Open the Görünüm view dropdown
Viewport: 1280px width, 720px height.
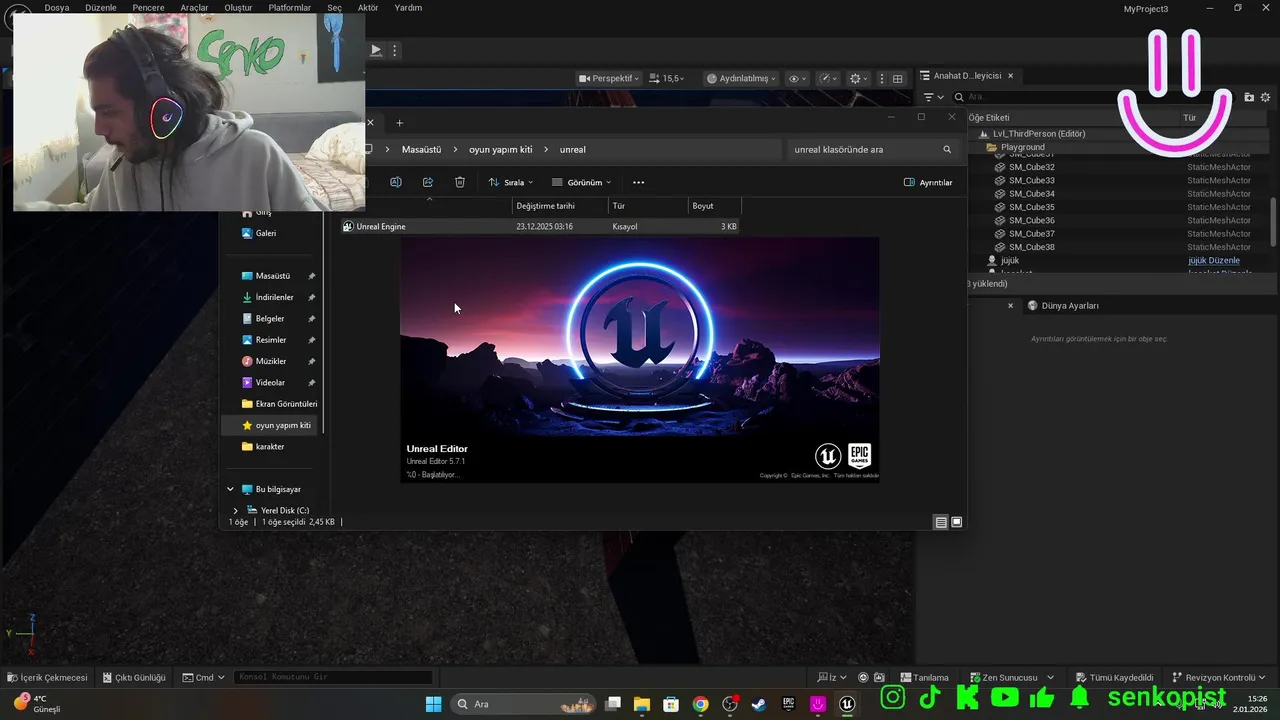581,182
